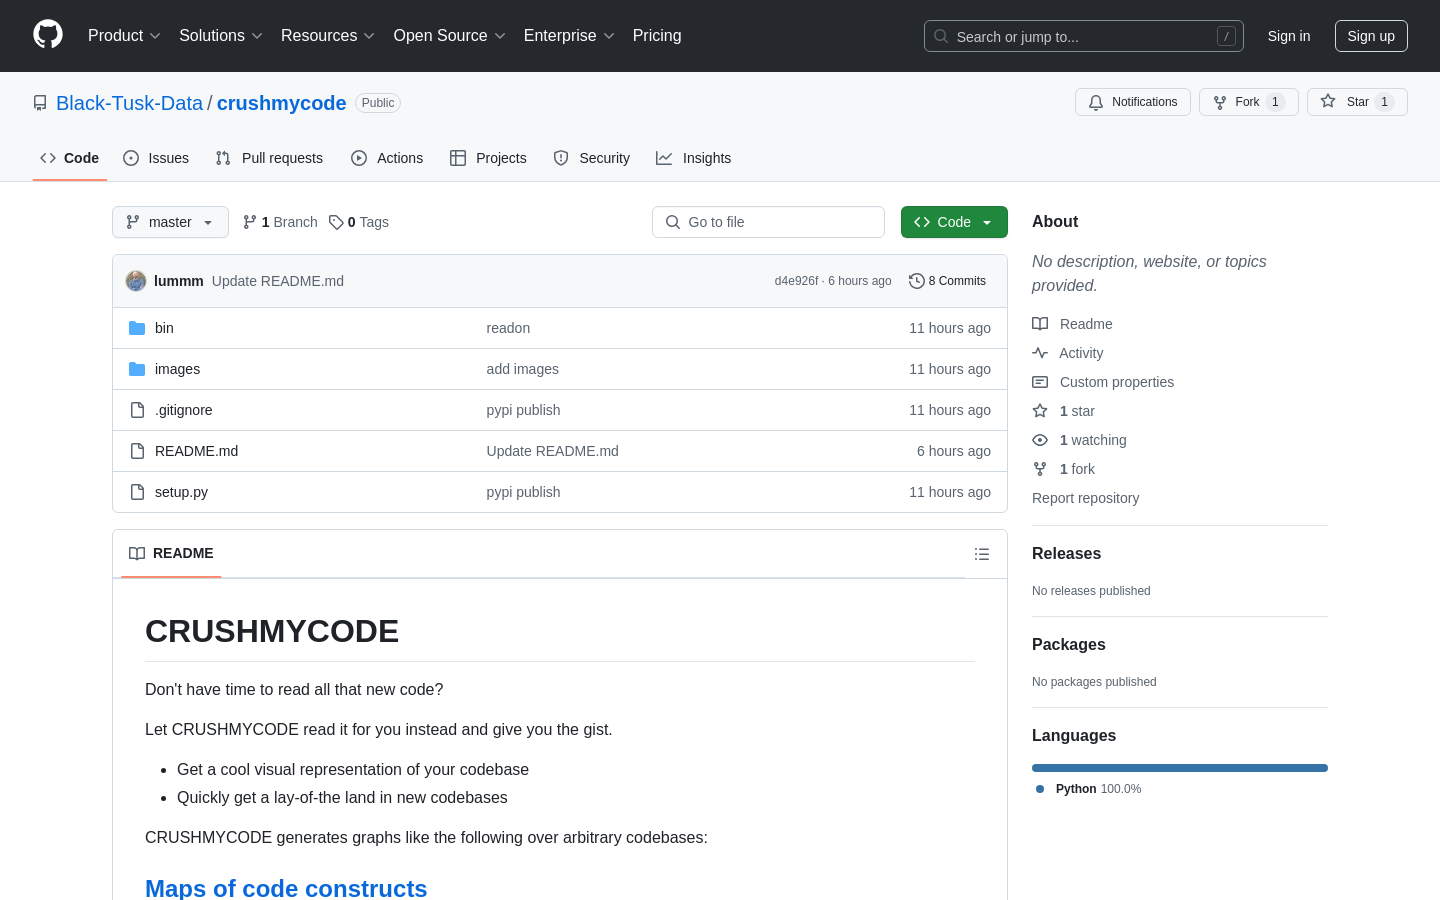Open commit hash d4e926f
The width and height of the screenshot is (1440, 900).
(796, 281)
